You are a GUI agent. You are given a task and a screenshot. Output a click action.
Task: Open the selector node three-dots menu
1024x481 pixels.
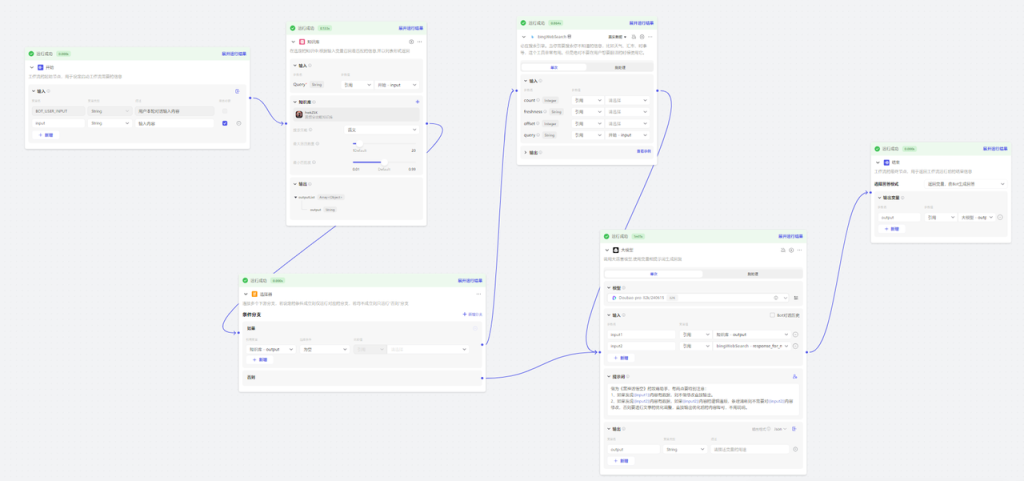(x=479, y=294)
